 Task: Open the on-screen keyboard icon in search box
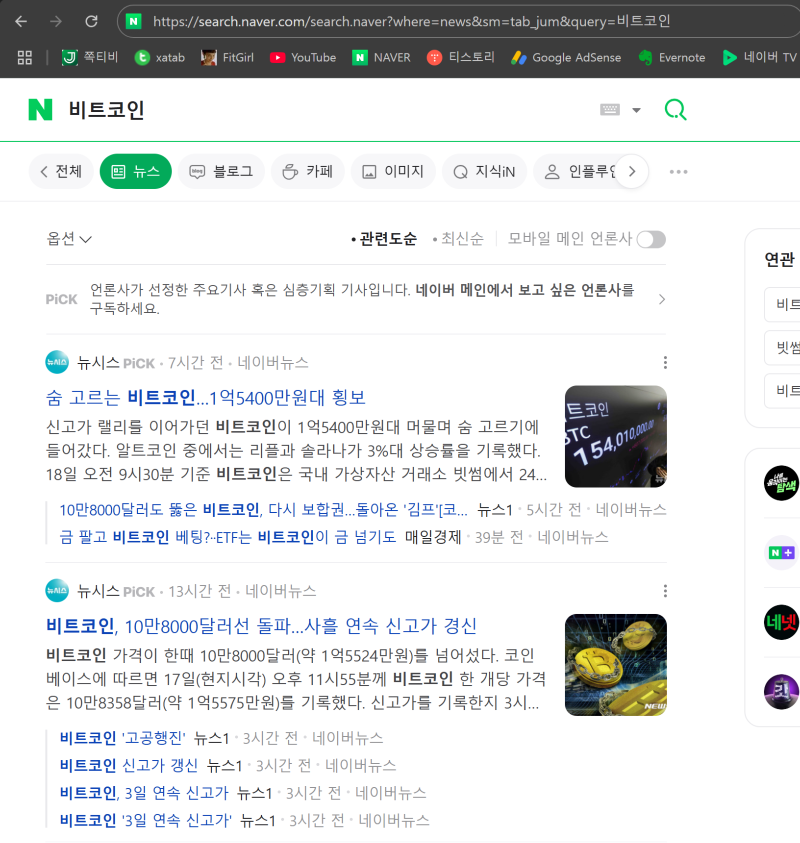[x=610, y=110]
